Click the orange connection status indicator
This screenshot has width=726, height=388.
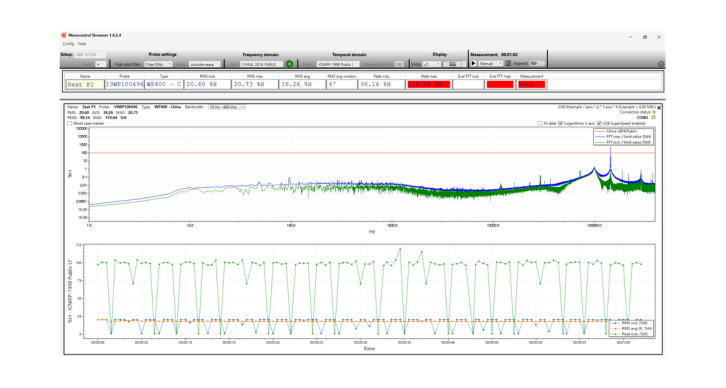pyautogui.click(x=654, y=112)
